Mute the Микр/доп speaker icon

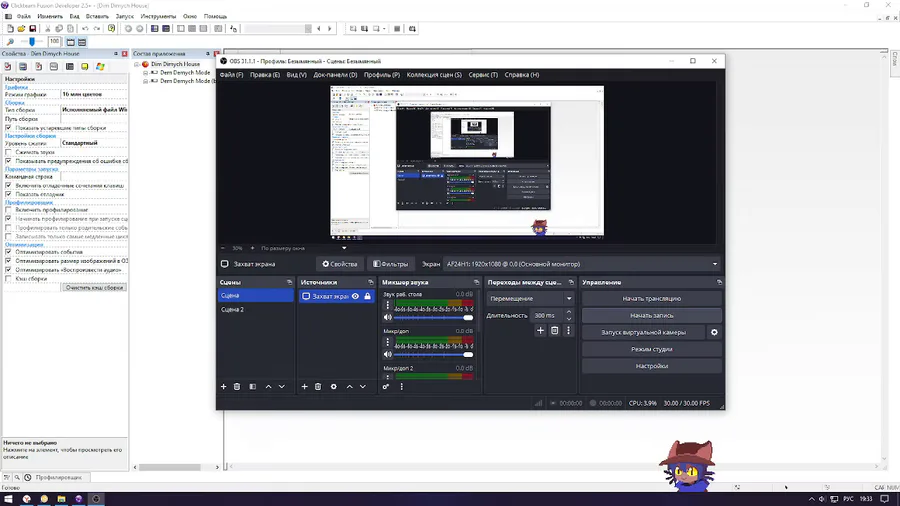coord(387,354)
